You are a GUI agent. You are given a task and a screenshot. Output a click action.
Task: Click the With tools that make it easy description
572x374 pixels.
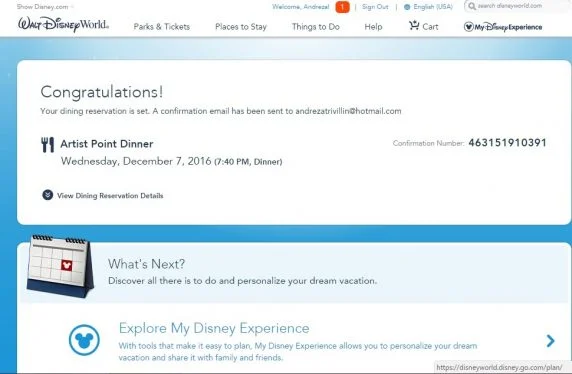[298, 351]
